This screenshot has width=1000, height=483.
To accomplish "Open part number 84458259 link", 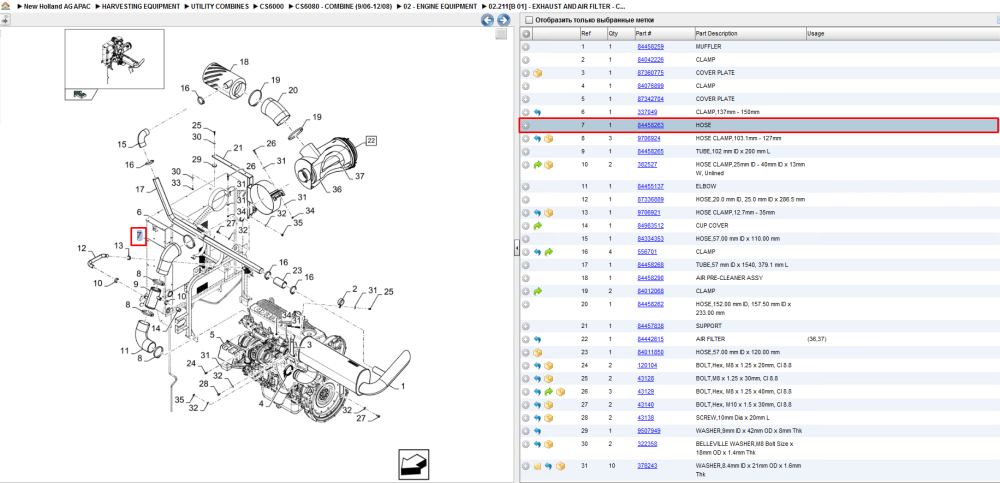I will coord(651,47).
